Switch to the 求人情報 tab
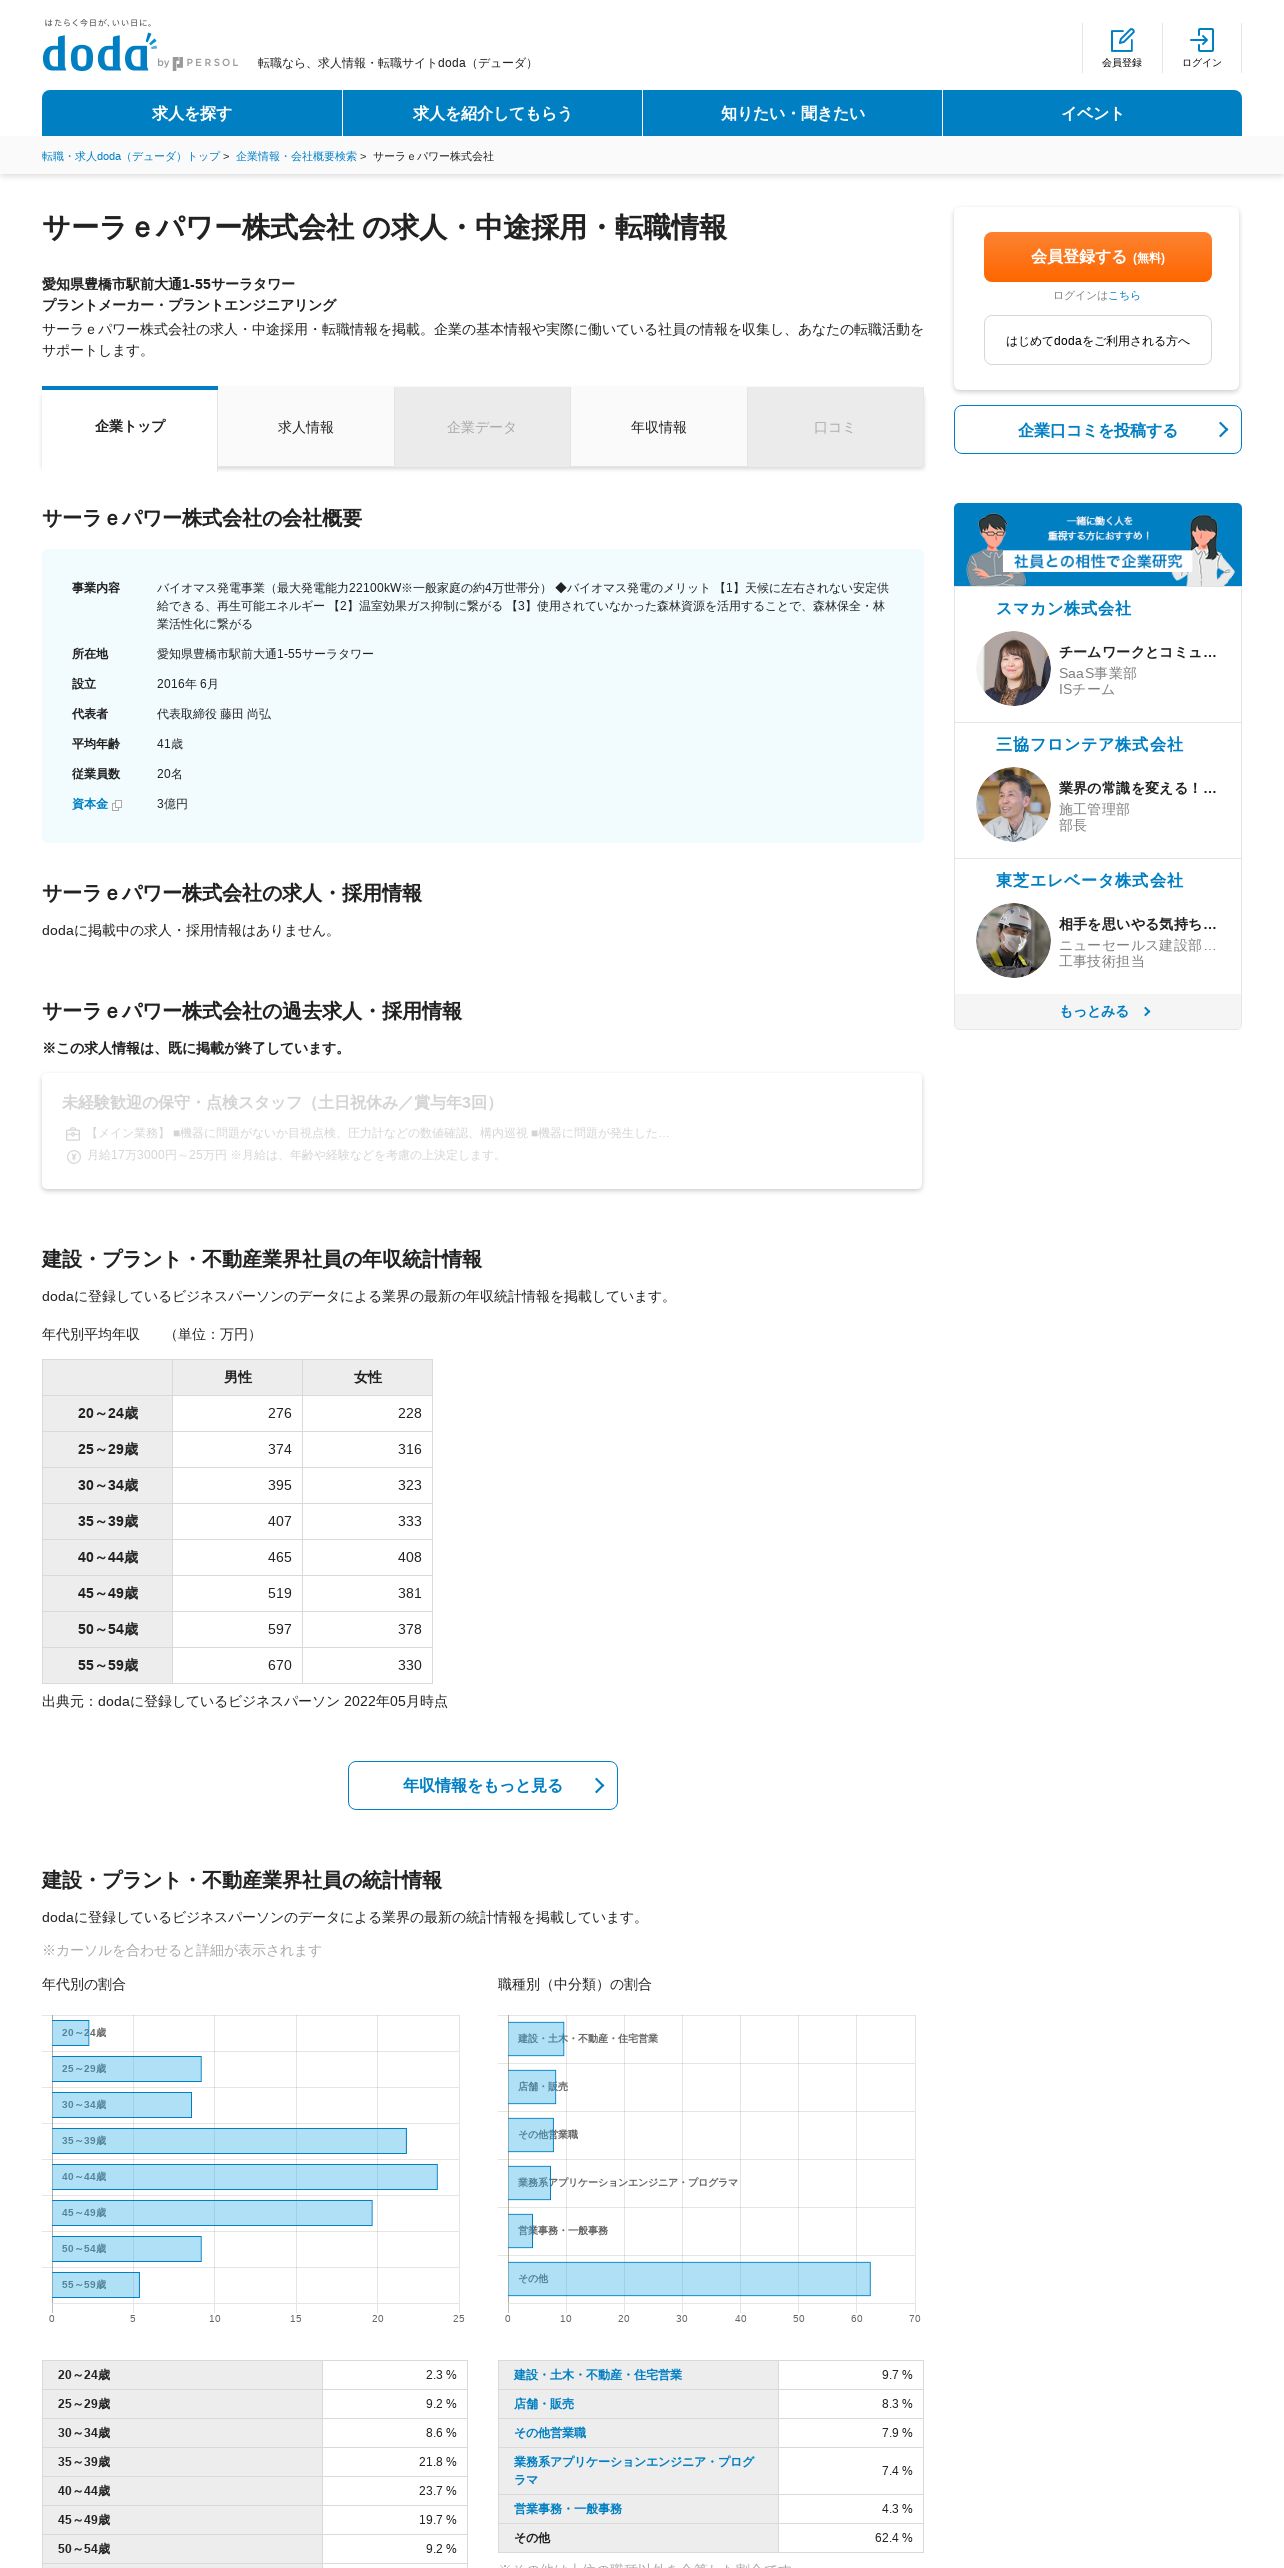 (x=306, y=427)
